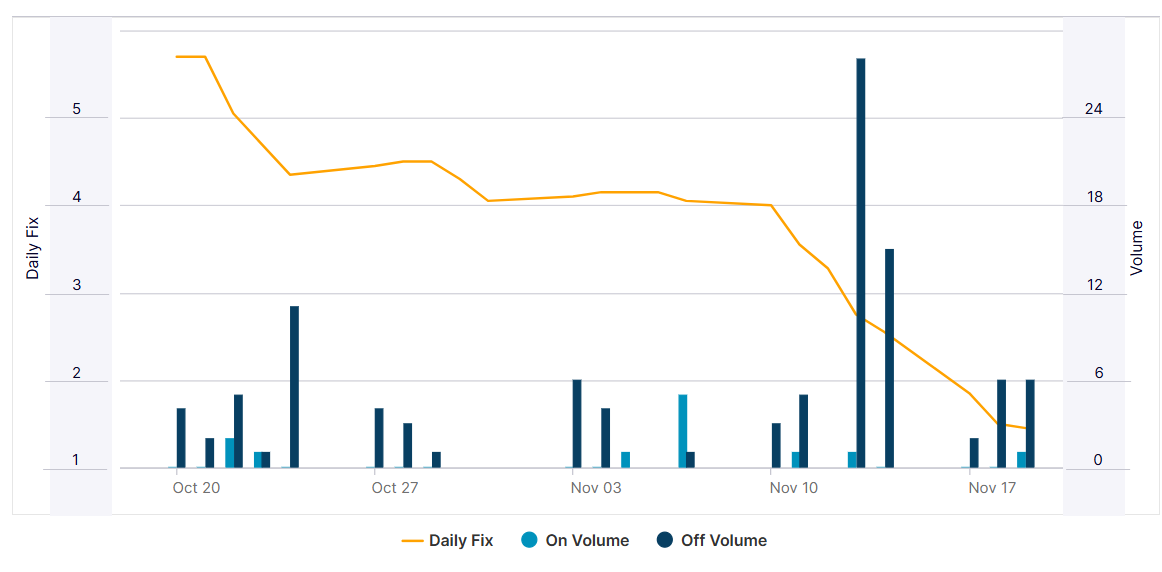Viewport: 1162px width, 572px height.
Task: Click the Nov 10 date label
Action: pos(794,488)
